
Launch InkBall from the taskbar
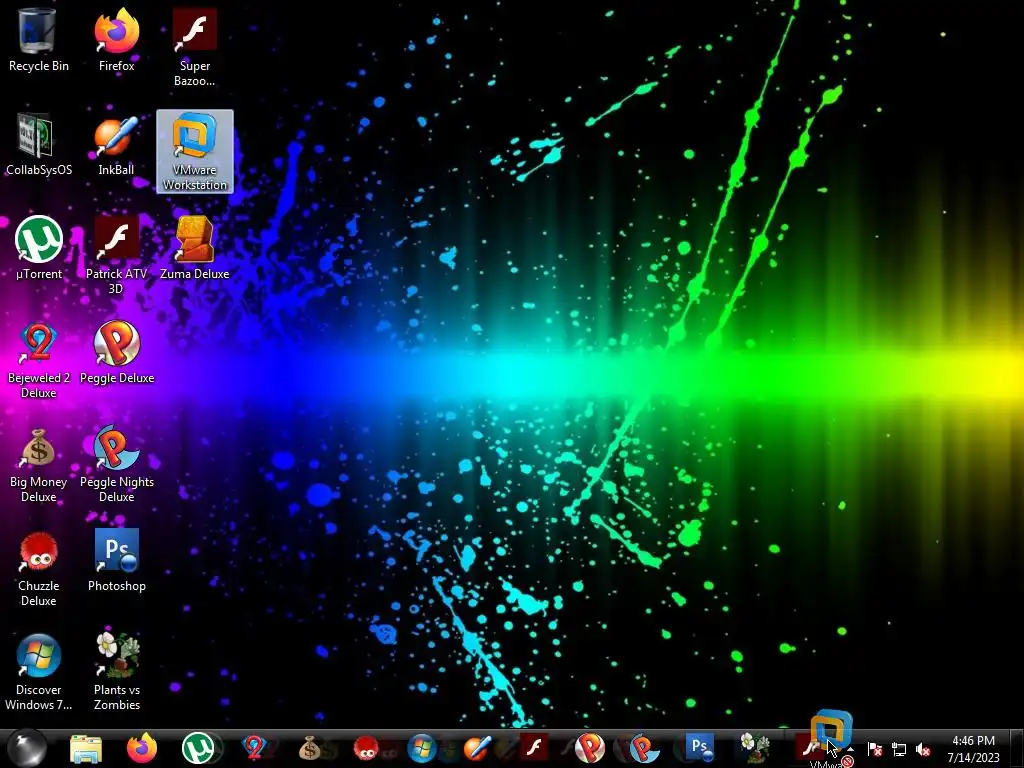478,748
